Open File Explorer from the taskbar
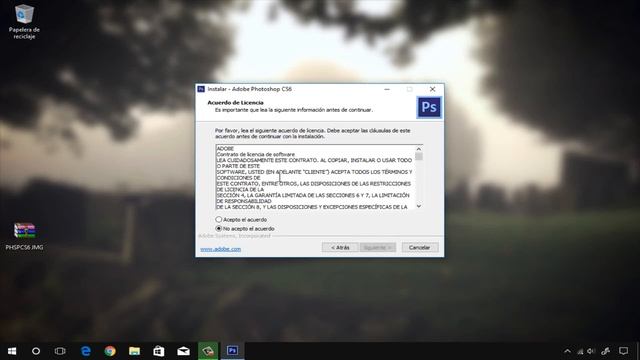The image size is (640, 360). pos(134,351)
